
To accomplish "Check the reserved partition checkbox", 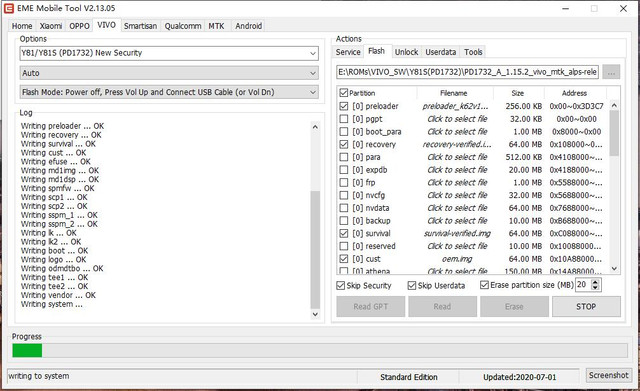I will coord(344,246).
